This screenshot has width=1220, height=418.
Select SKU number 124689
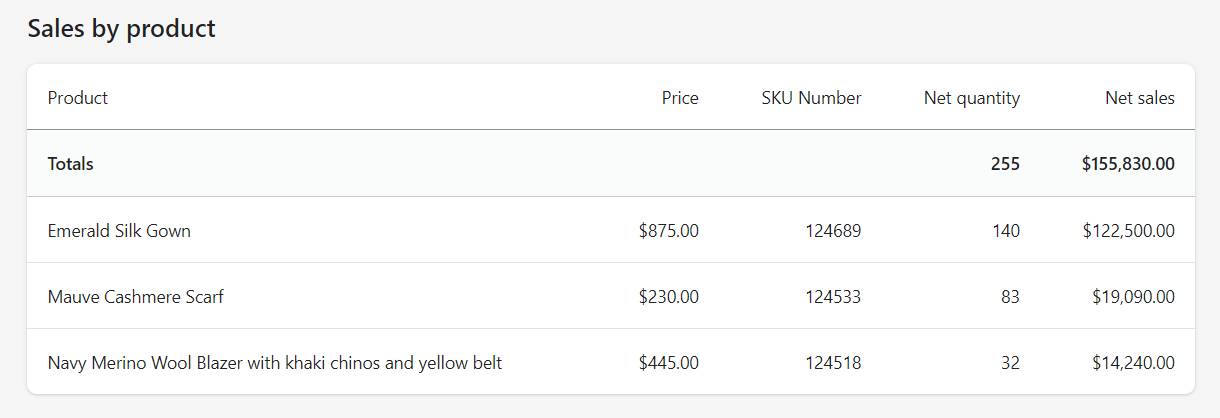[x=833, y=231]
